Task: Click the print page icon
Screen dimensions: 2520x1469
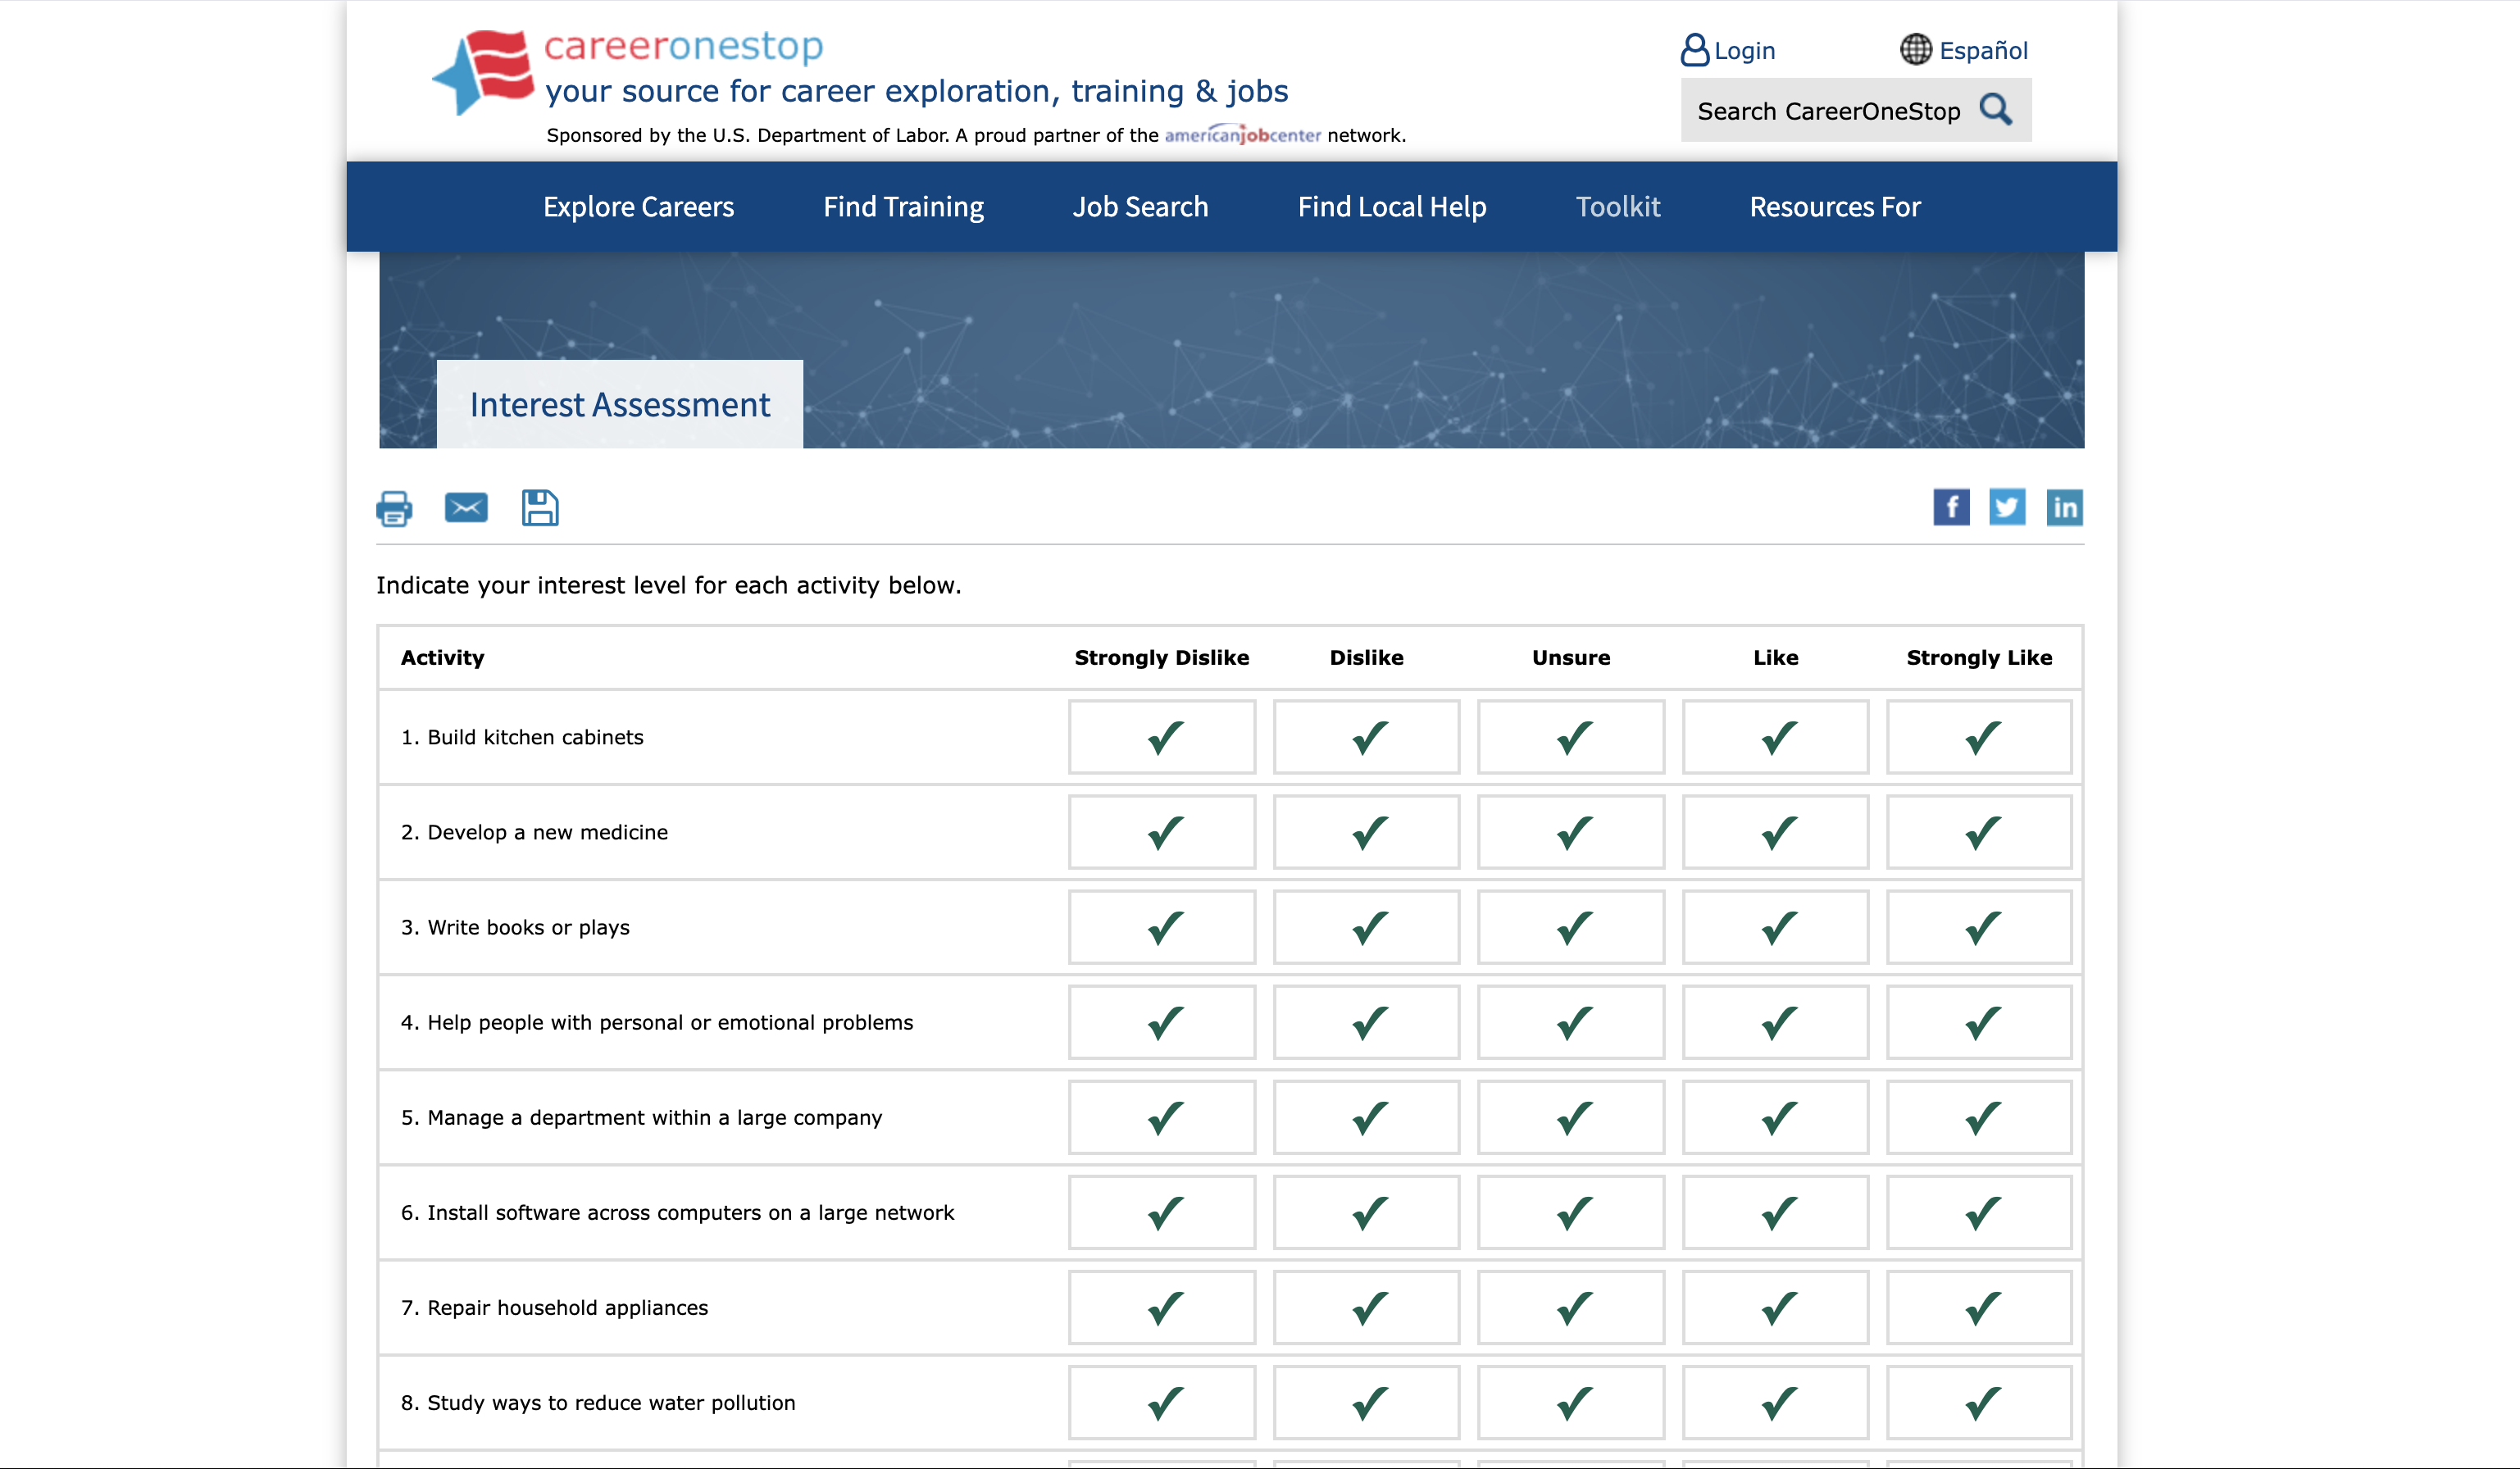Action: [x=394, y=508]
